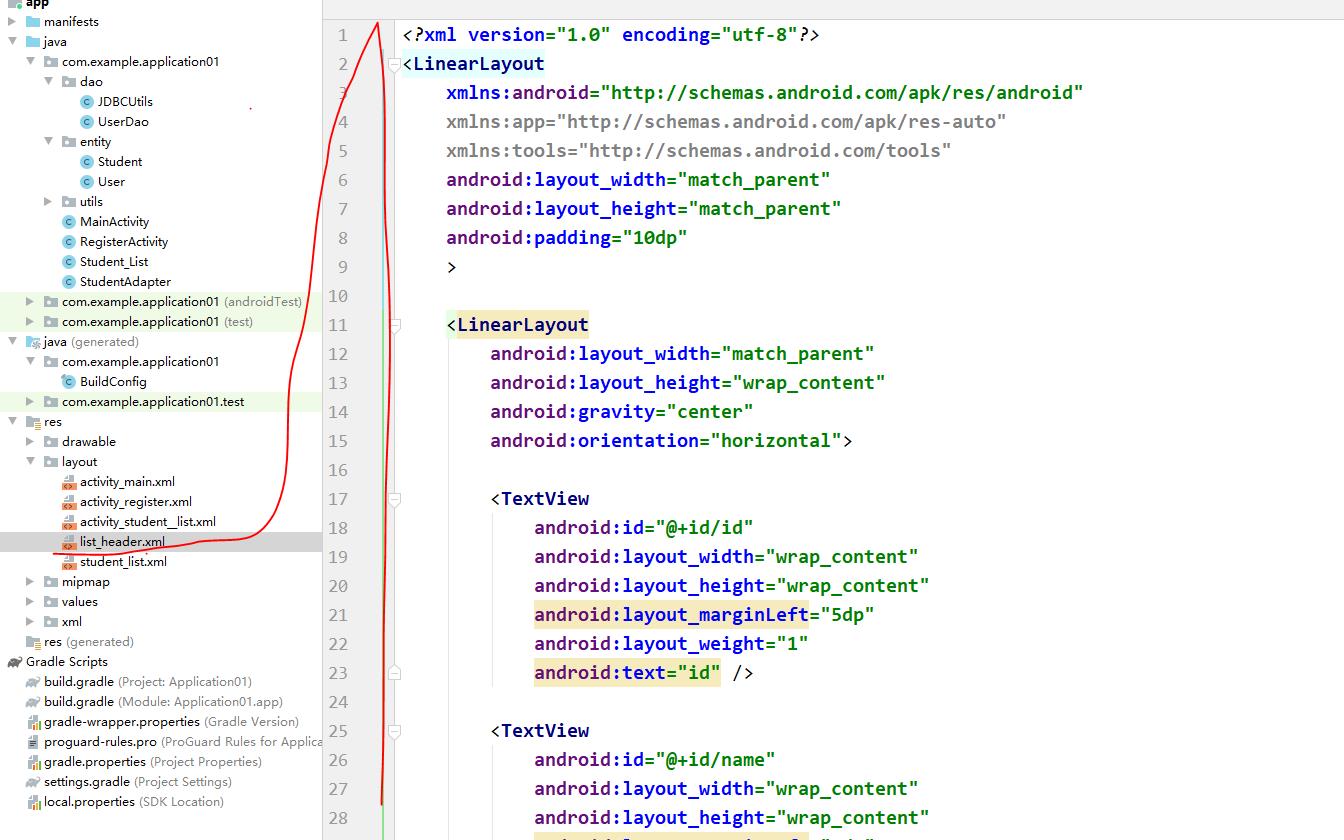Viewport: 1344px width, 840px height.
Task: Expand the xml resource folder arrow
Action: coord(30,621)
